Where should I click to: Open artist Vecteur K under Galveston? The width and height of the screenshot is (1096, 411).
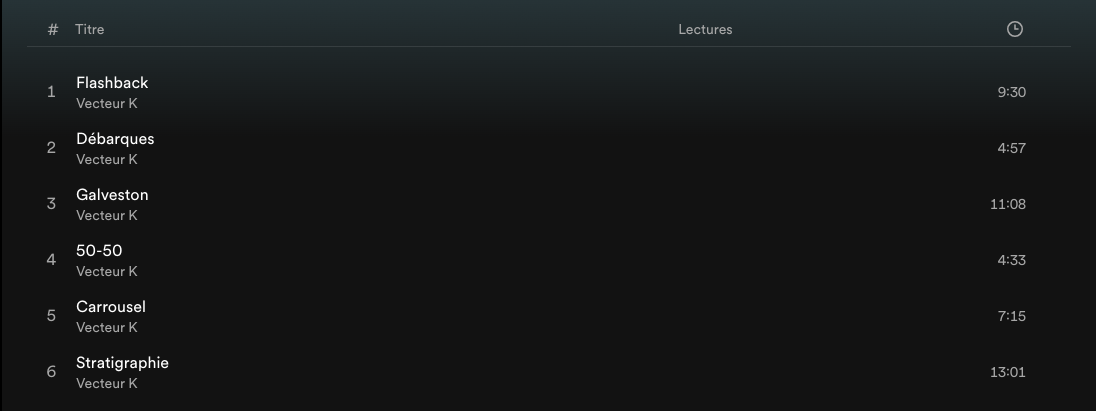pos(106,215)
